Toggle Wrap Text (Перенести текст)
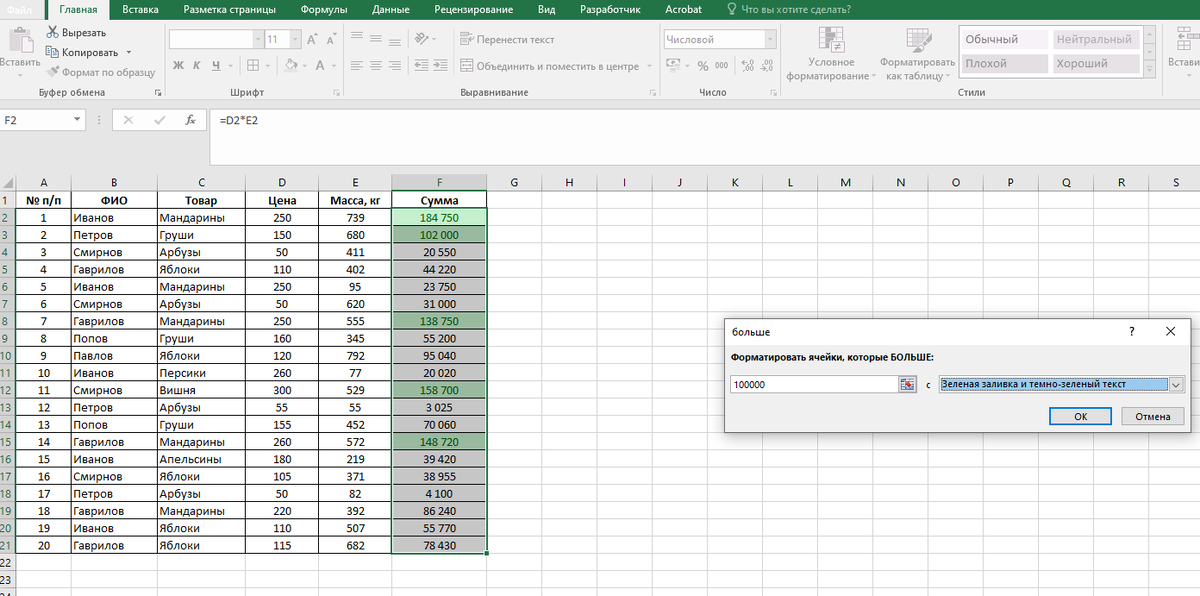This screenshot has width=1200, height=596. coord(508,40)
